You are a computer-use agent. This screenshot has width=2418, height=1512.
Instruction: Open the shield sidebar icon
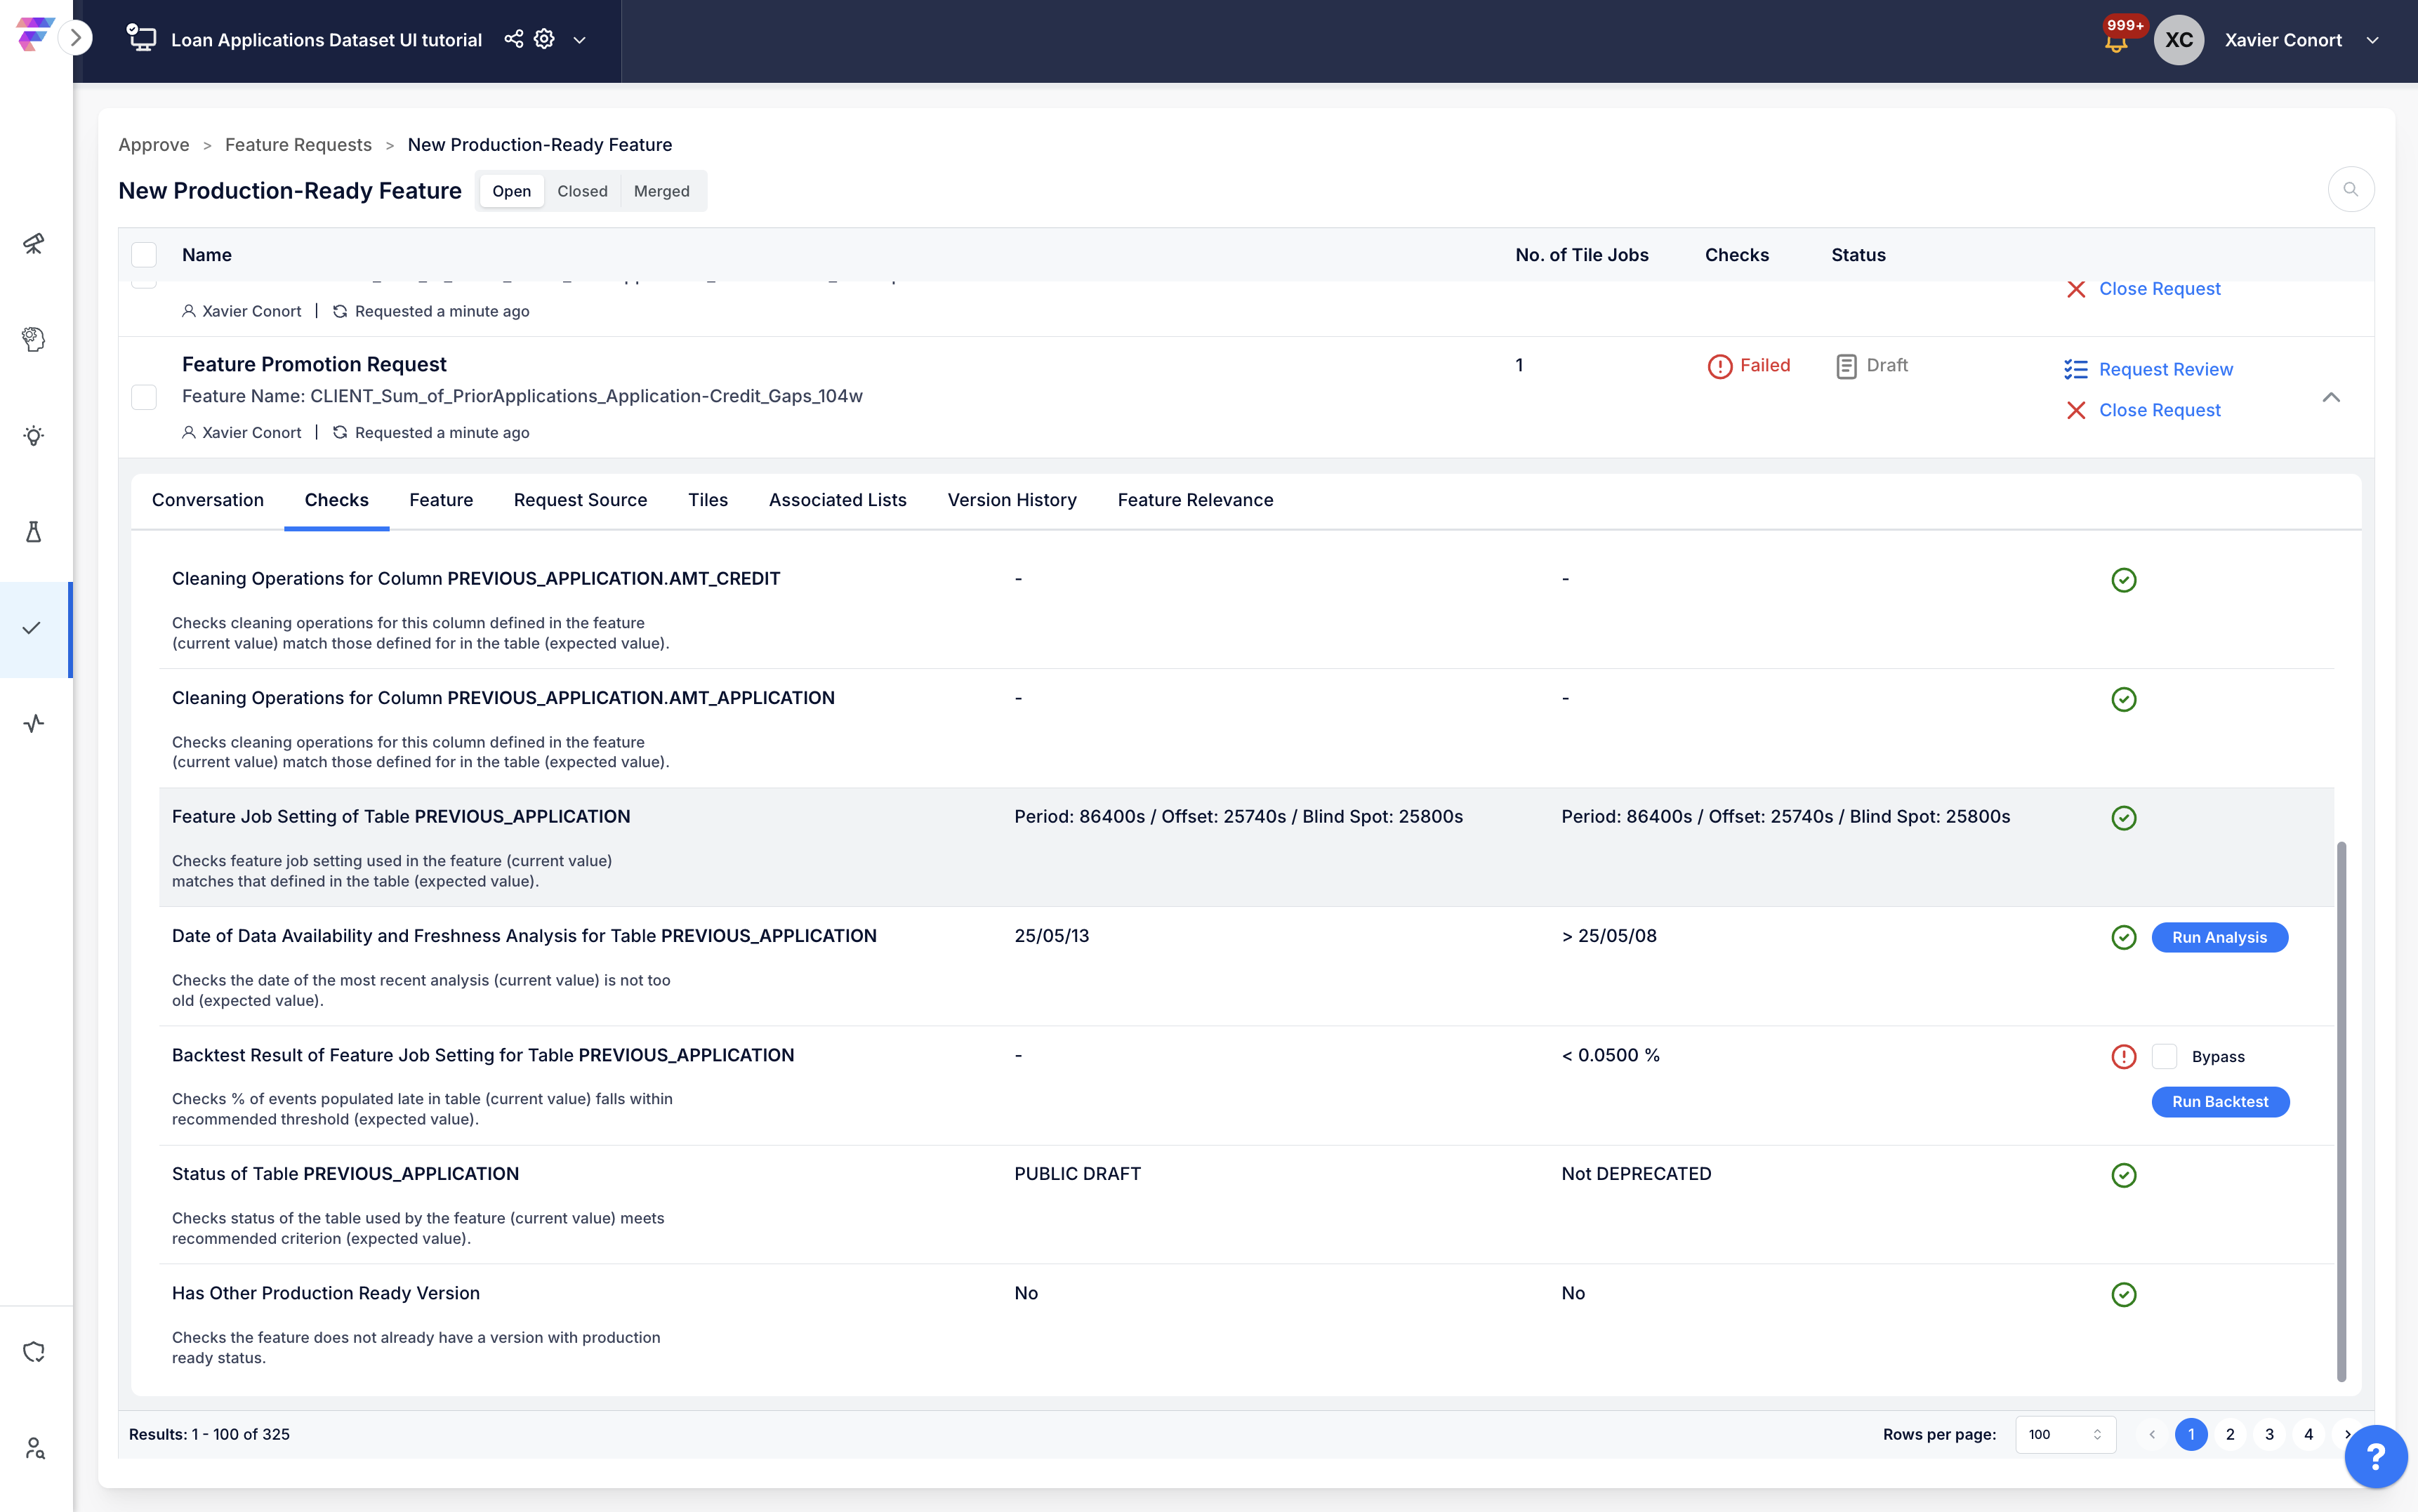coord(34,1352)
